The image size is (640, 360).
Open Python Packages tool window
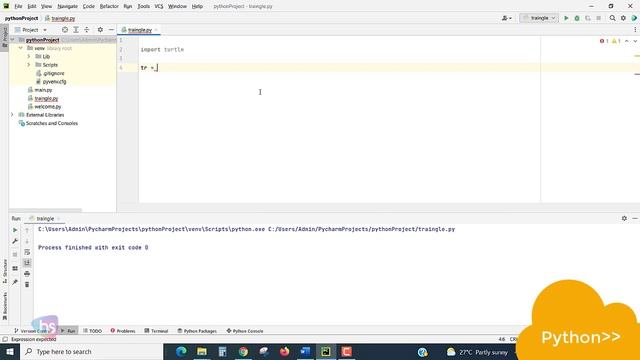197,331
